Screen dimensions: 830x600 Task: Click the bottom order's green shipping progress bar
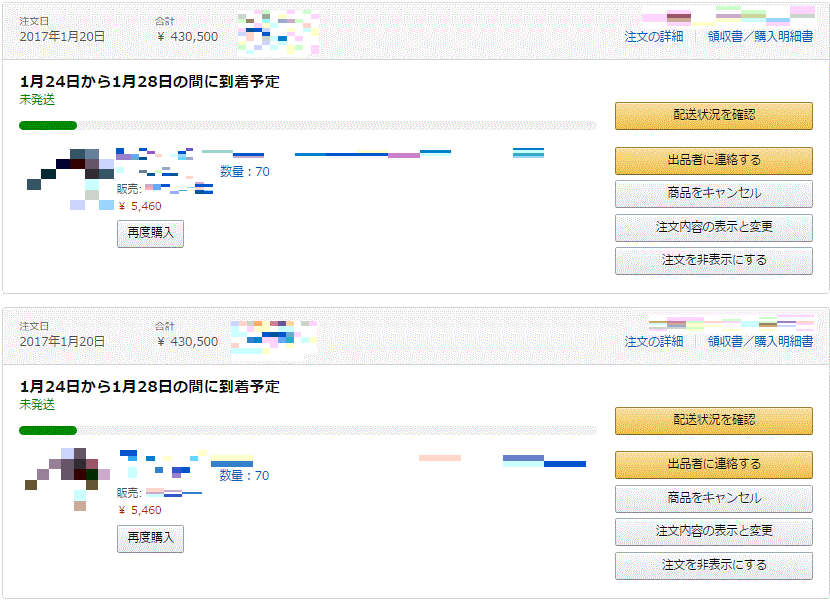click(x=48, y=431)
